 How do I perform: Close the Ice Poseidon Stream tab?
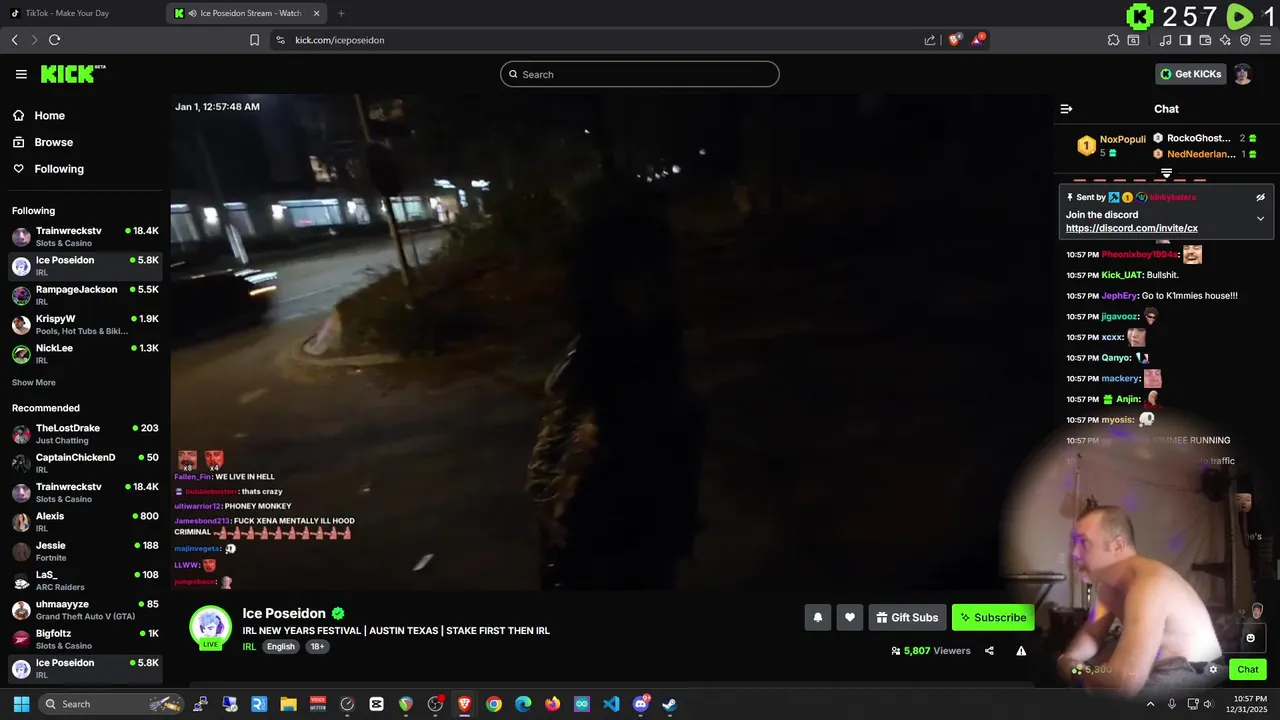317,13
